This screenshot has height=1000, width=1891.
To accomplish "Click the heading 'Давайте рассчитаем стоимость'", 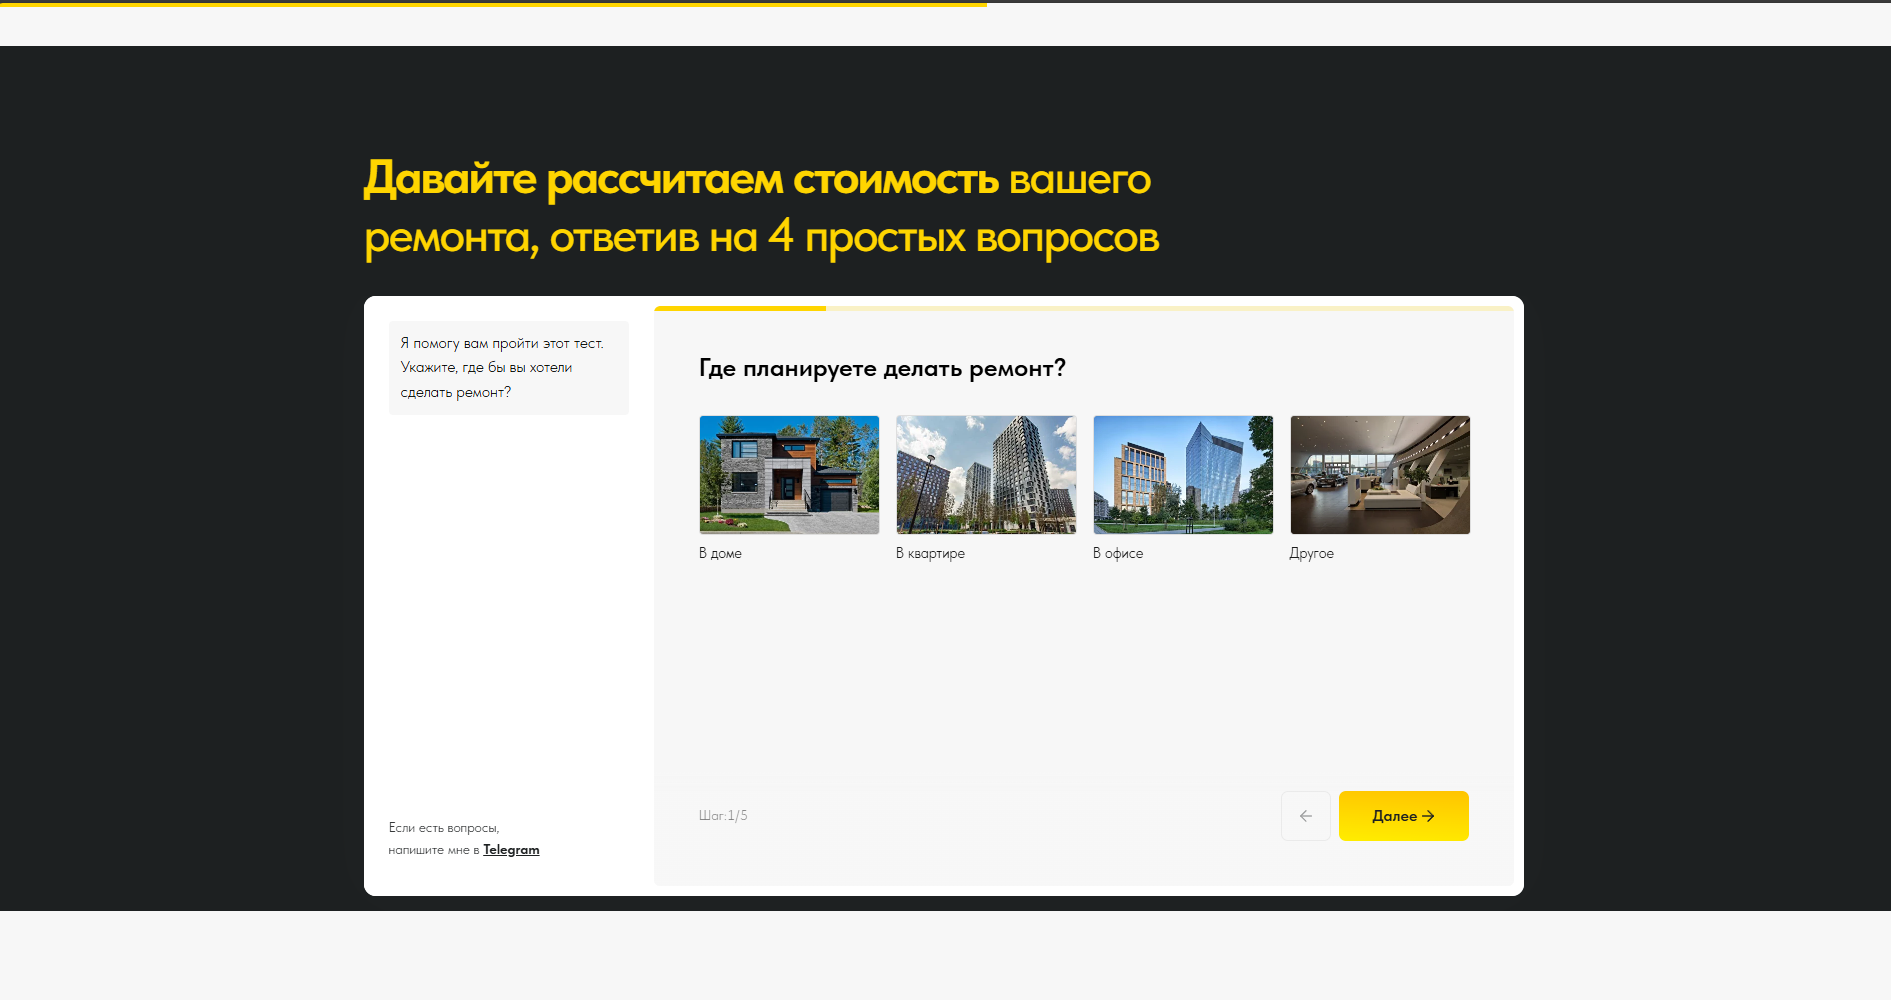I will [680, 179].
